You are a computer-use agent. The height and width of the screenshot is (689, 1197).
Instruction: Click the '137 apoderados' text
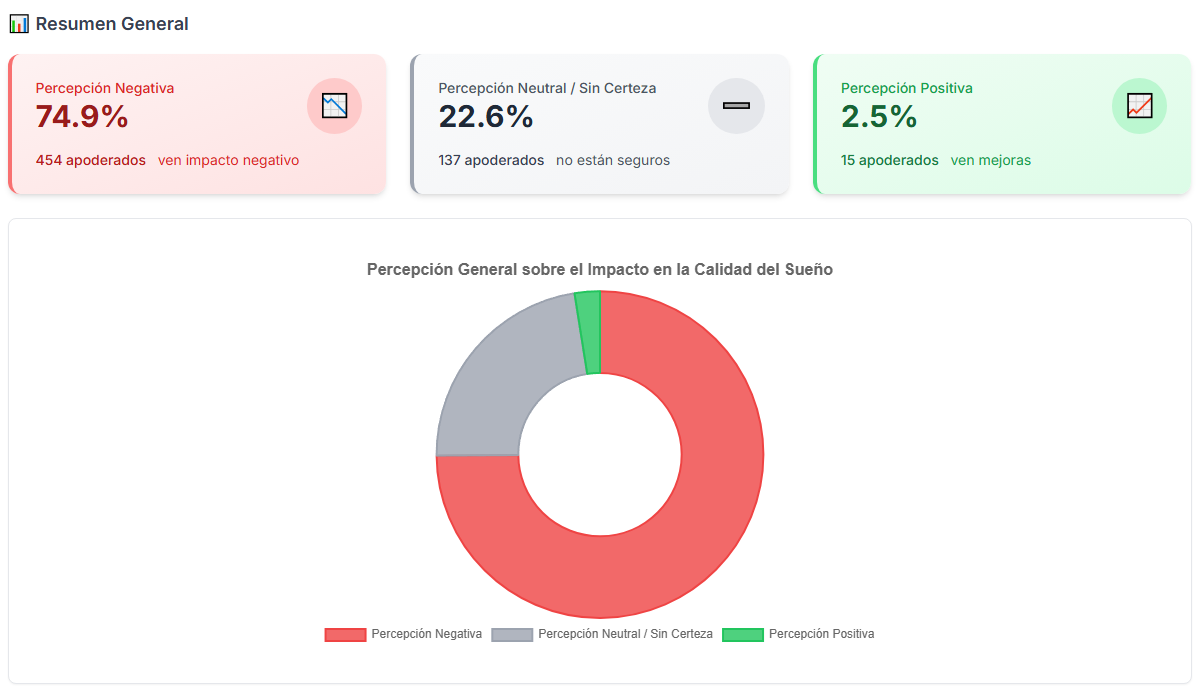click(491, 160)
